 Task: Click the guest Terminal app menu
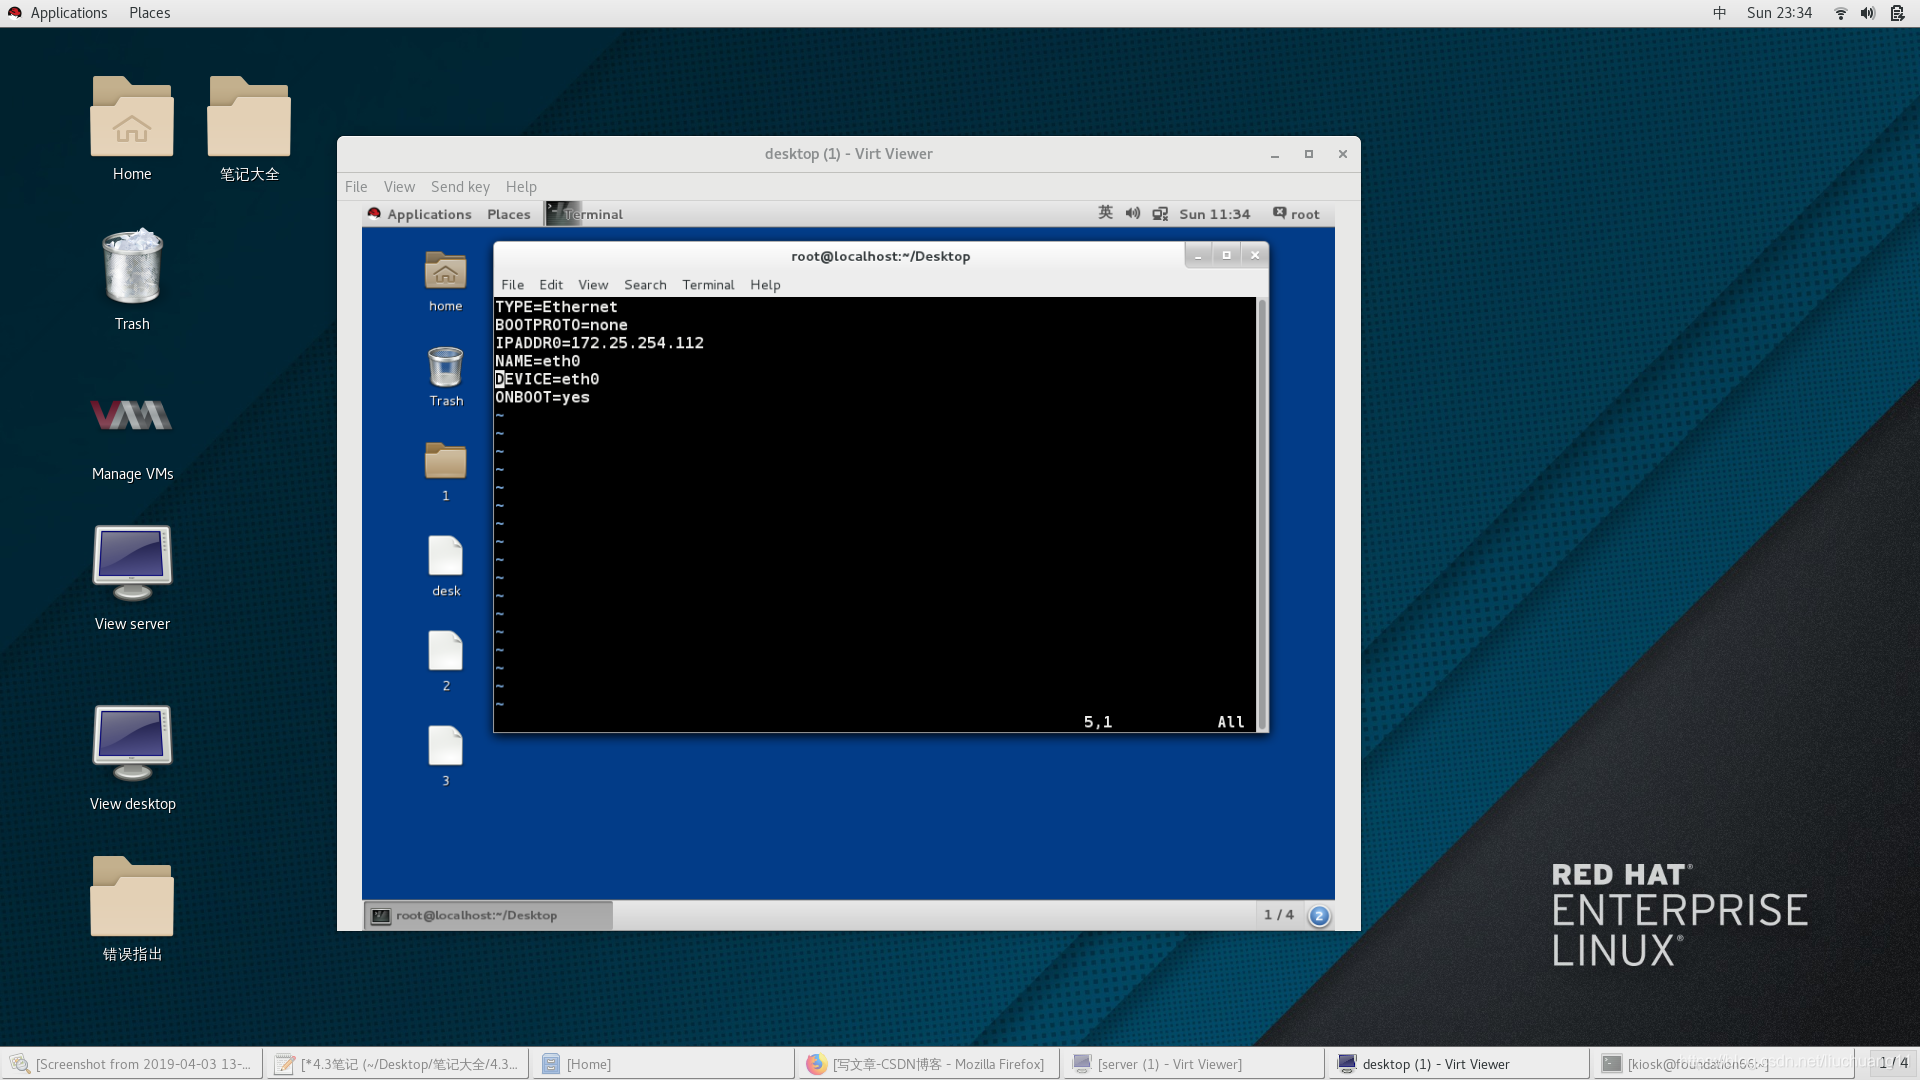tap(585, 214)
